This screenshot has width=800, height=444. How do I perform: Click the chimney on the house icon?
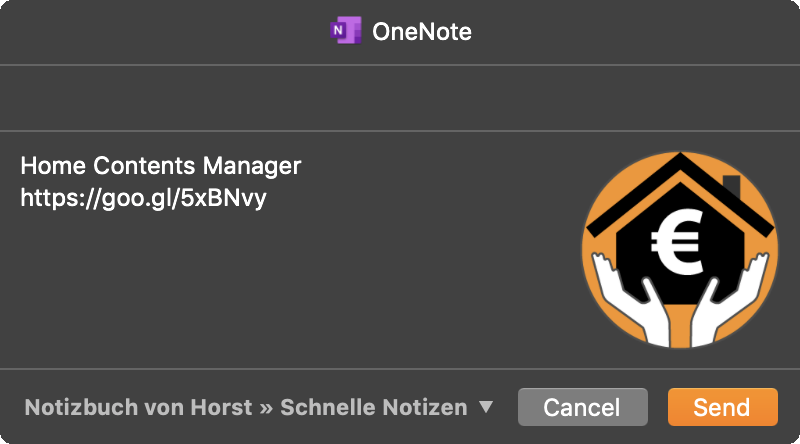coord(732,186)
